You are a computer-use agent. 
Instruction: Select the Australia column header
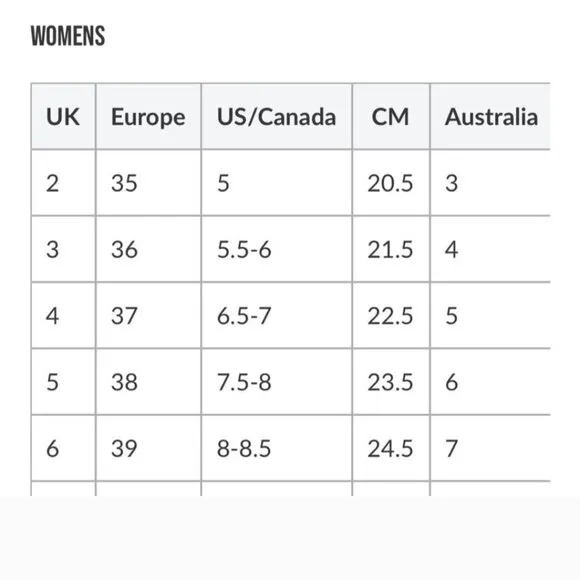pos(490,117)
